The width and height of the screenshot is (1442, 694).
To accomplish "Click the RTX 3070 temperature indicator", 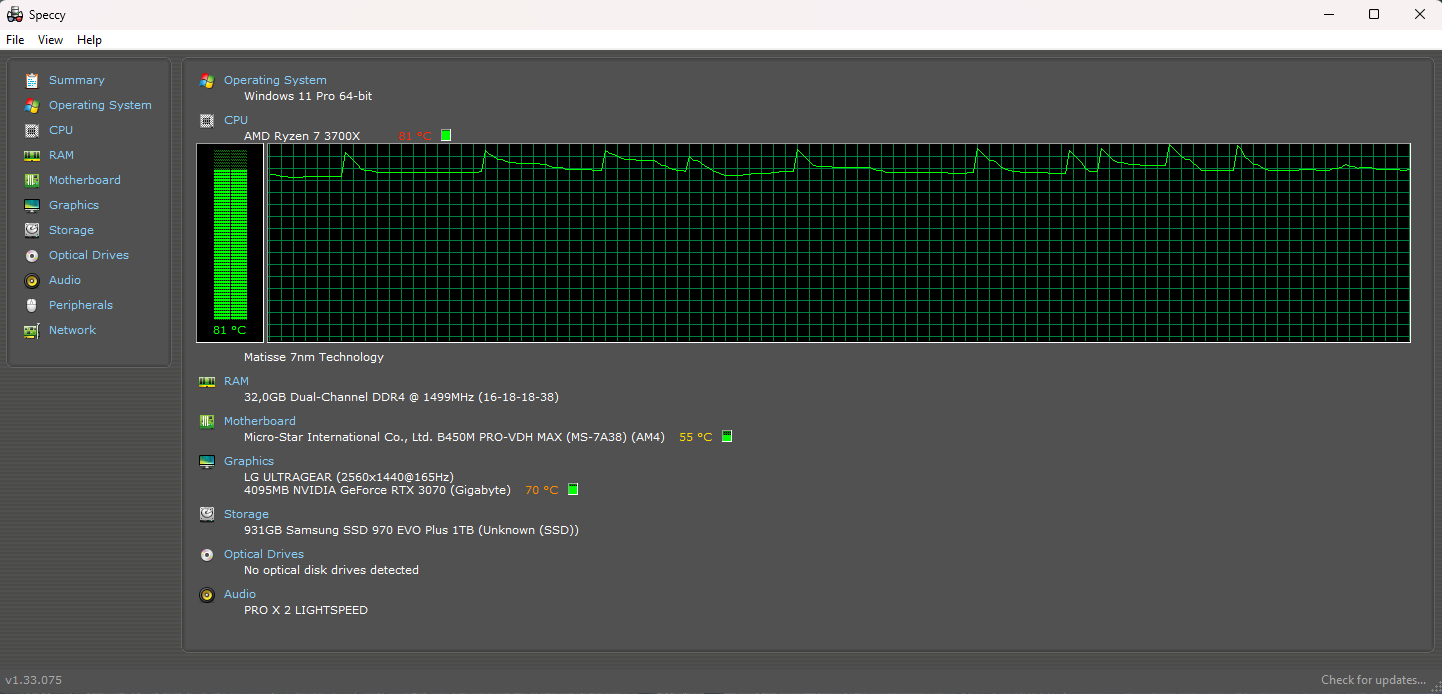I will pos(572,489).
